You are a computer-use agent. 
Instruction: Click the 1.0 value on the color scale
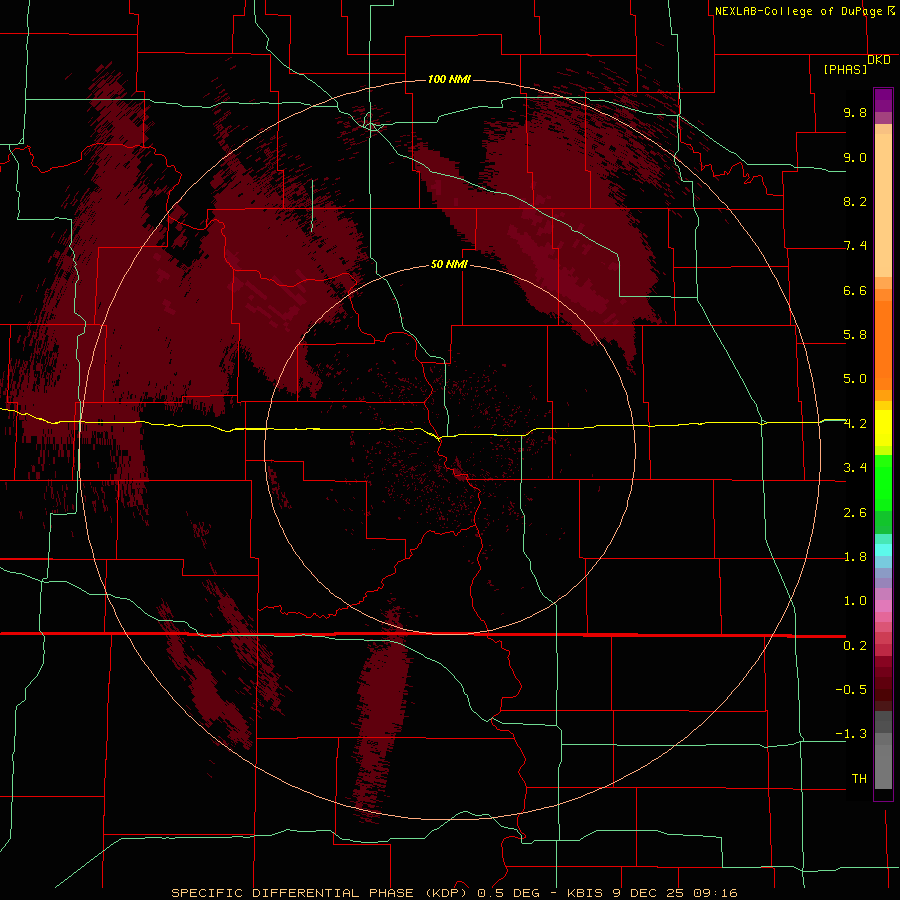[855, 601]
